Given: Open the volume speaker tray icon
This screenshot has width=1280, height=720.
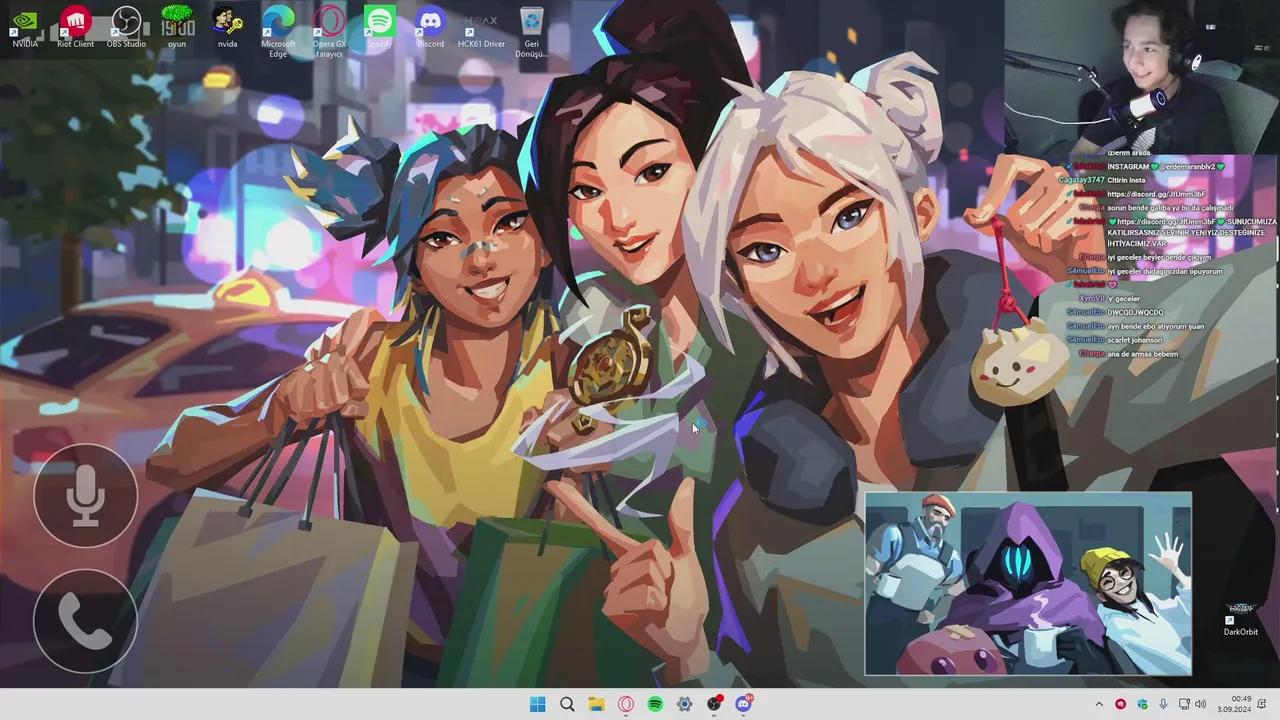Looking at the screenshot, I should click(1201, 704).
